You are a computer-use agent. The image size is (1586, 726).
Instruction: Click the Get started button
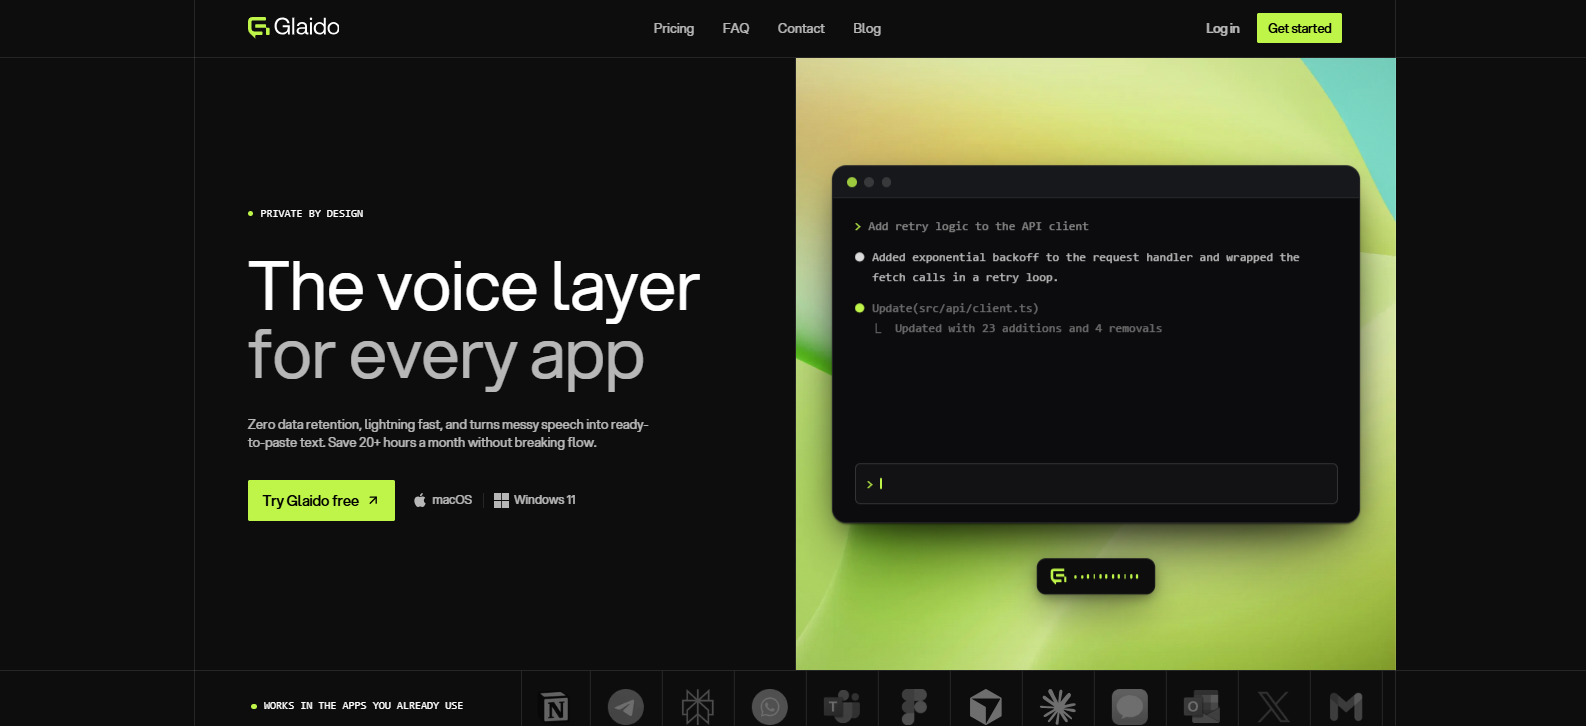pyautogui.click(x=1299, y=28)
